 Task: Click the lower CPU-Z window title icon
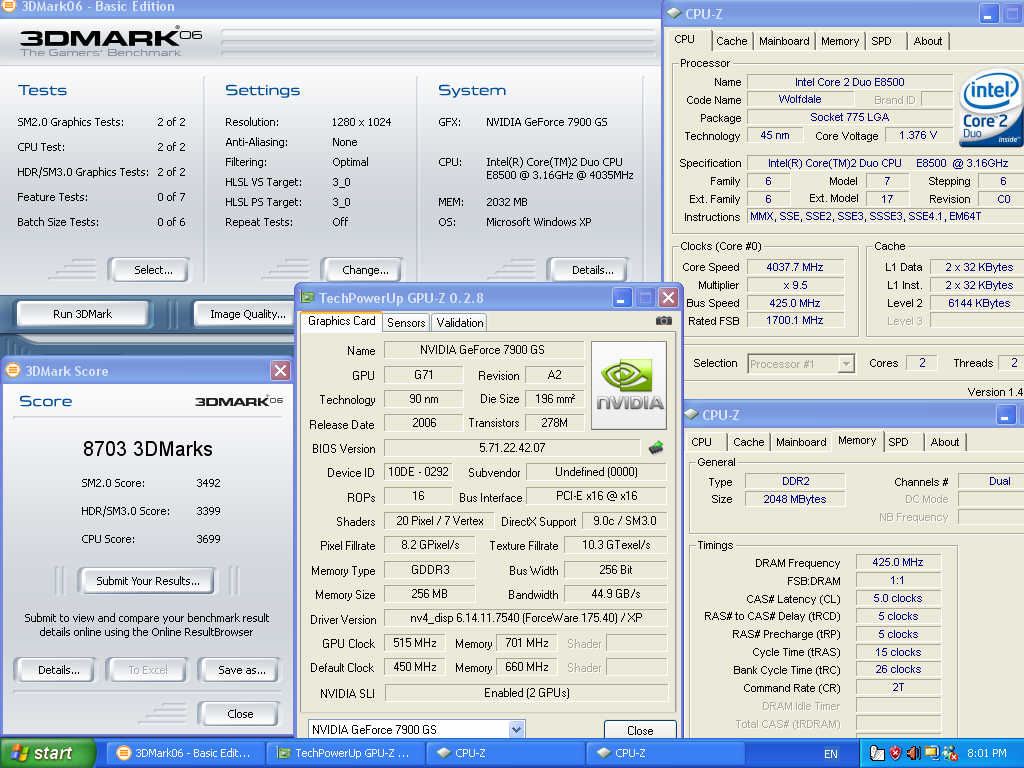point(692,414)
